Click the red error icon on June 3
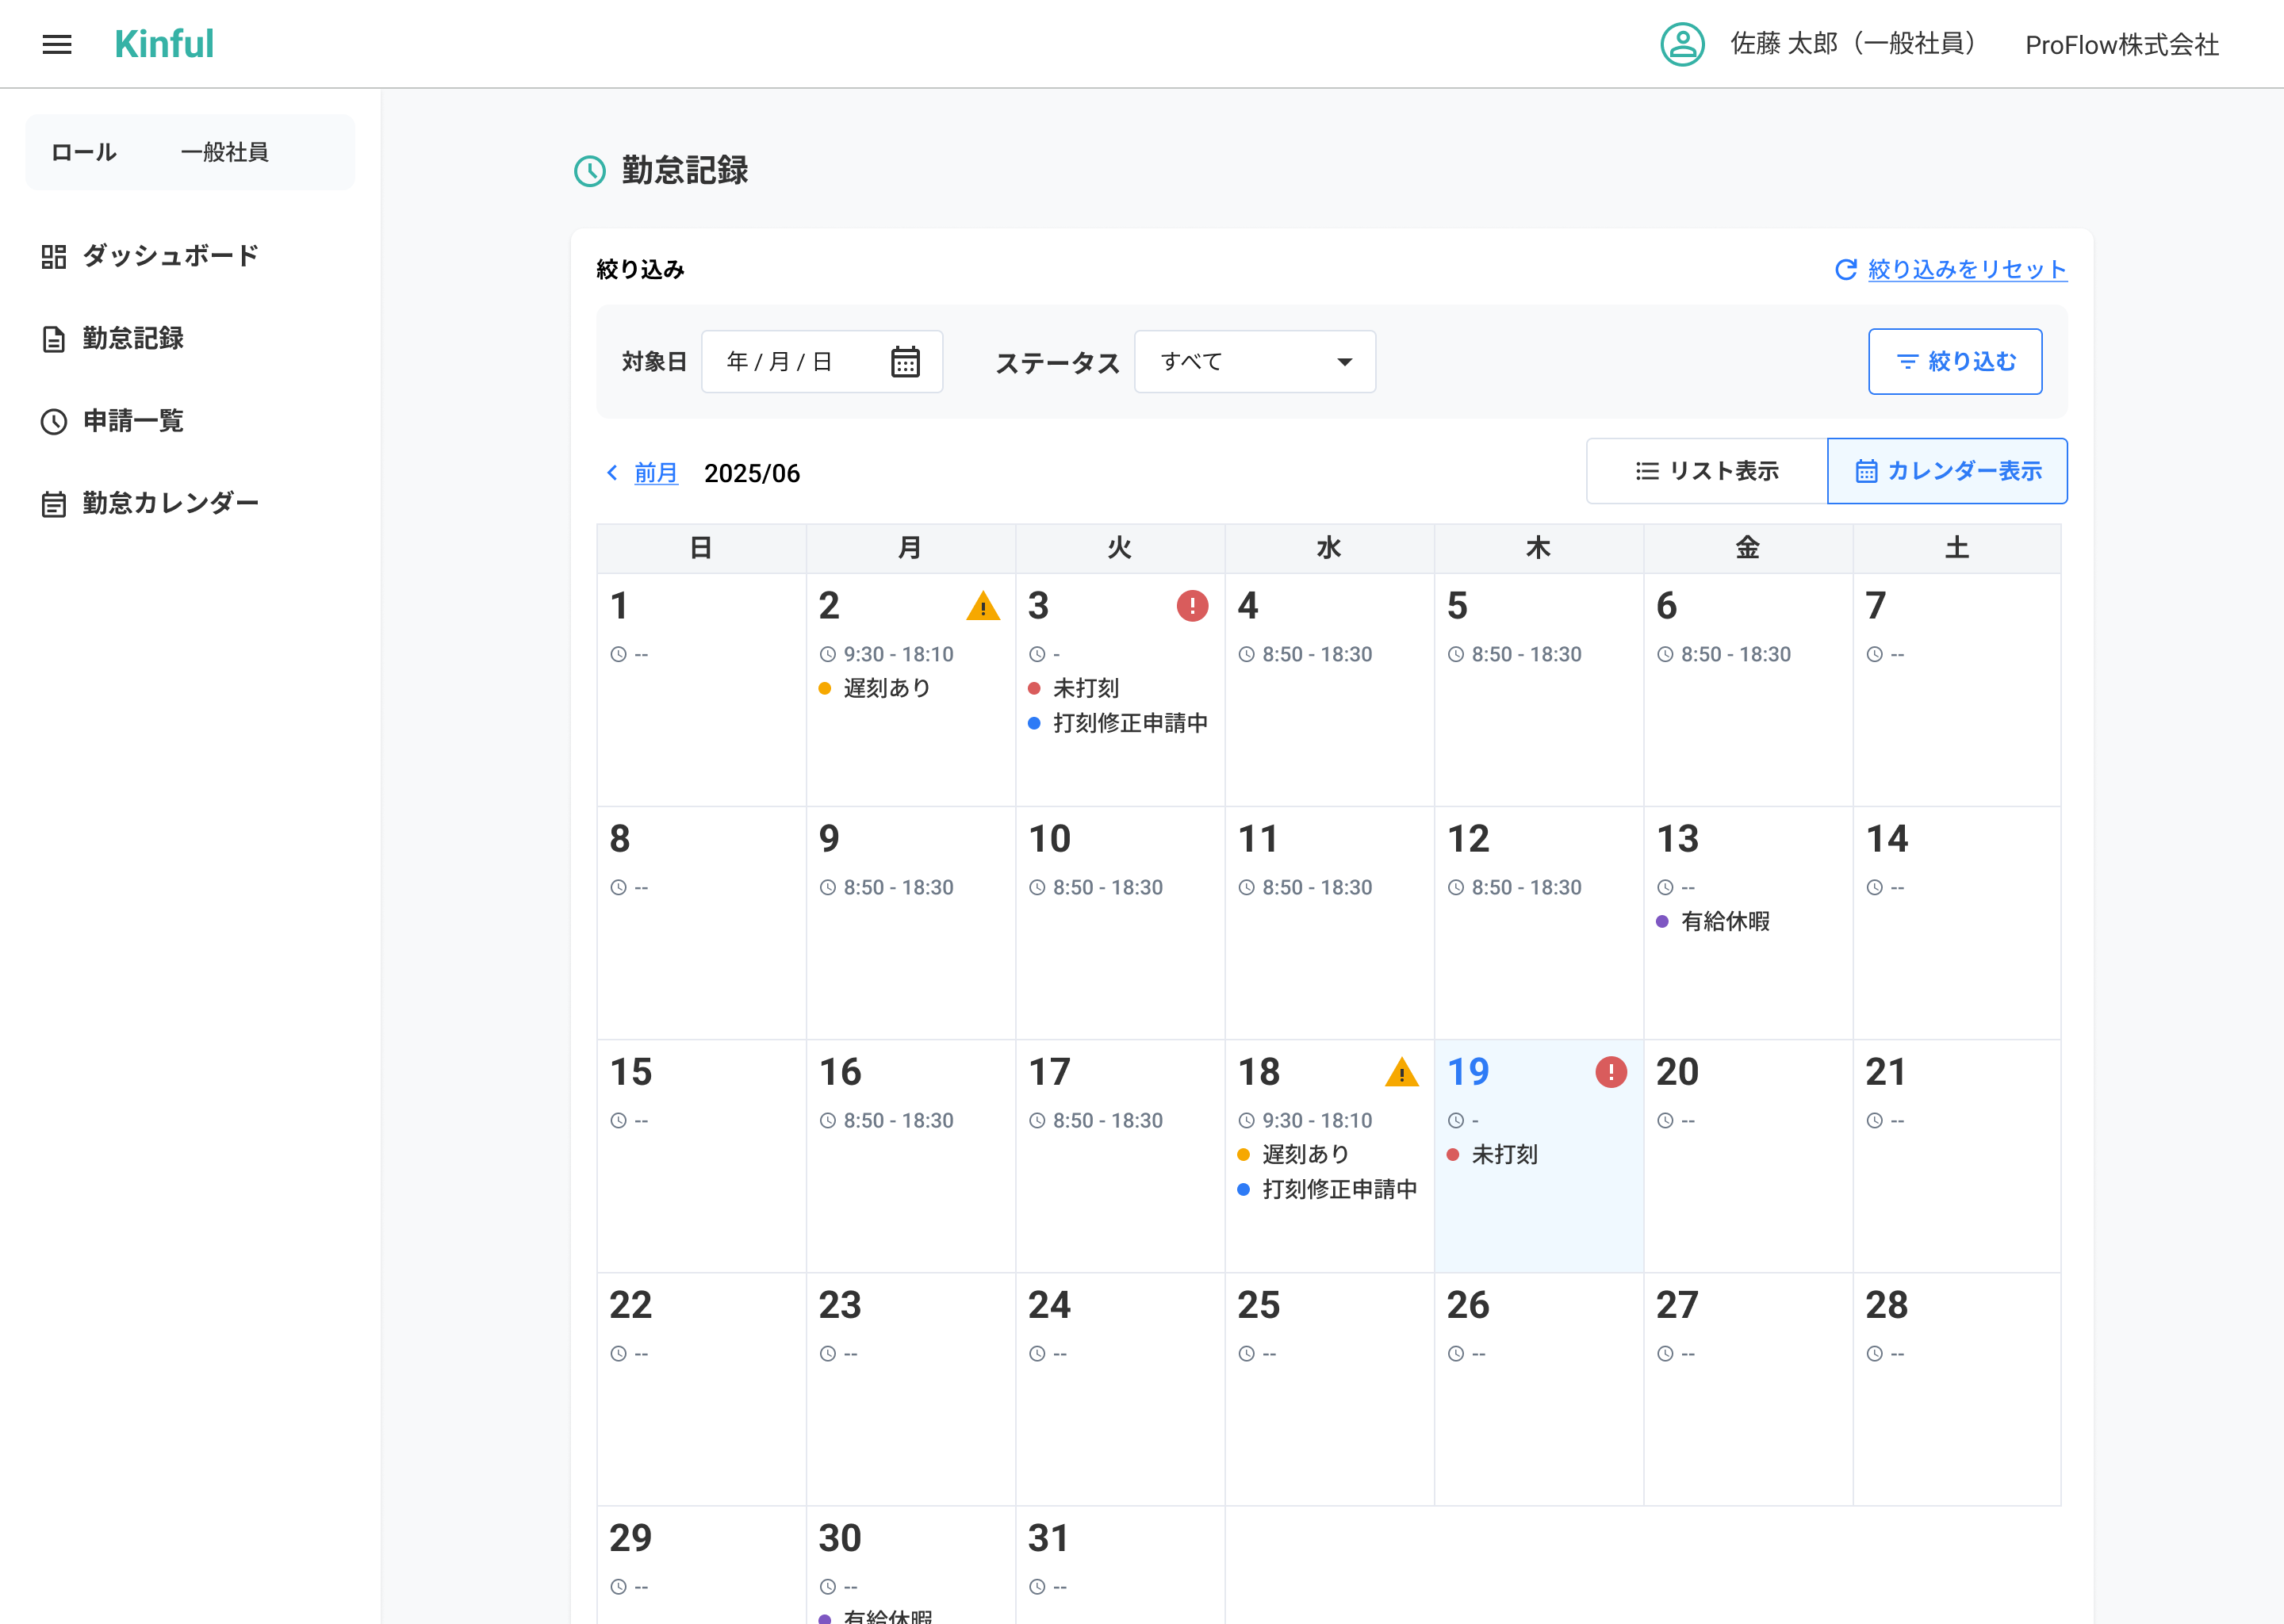This screenshot has width=2284, height=1624. 1192,606
